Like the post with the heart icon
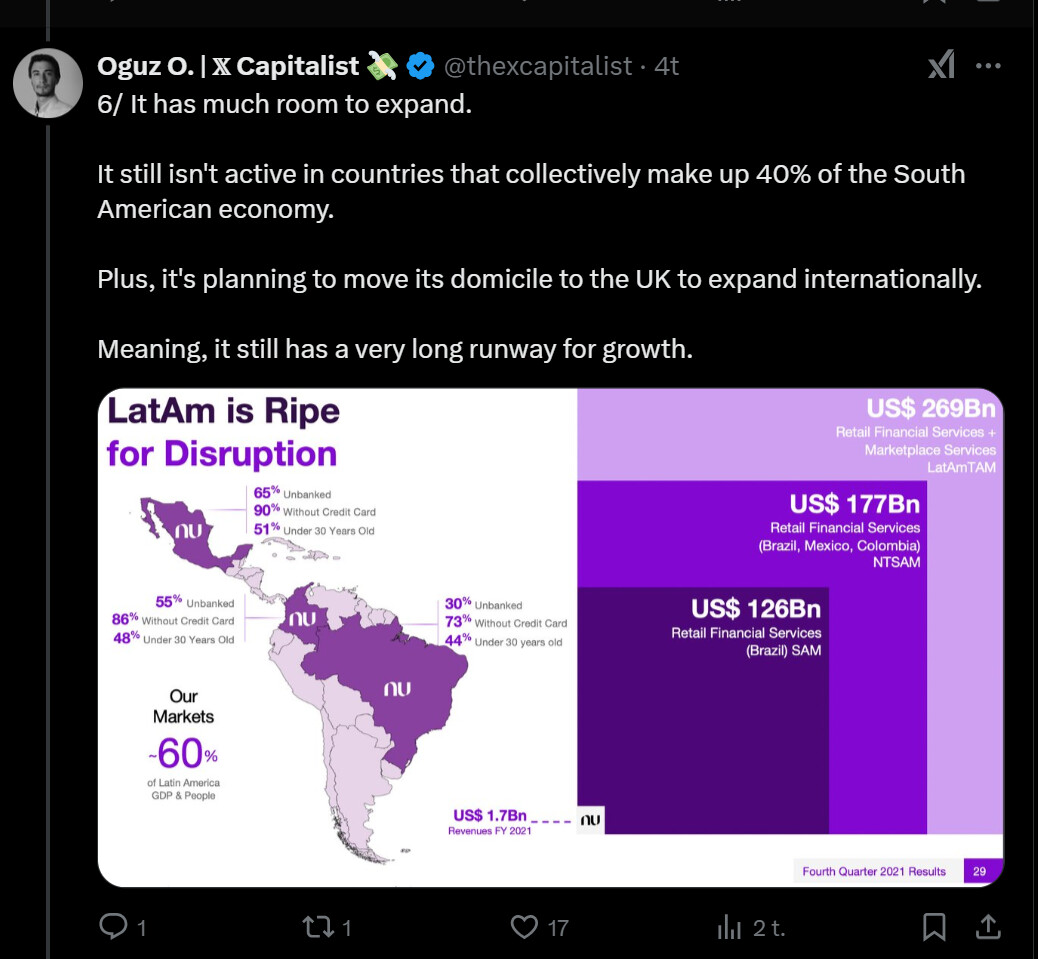The width and height of the screenshot is (1038, 959). coord(525,927)
